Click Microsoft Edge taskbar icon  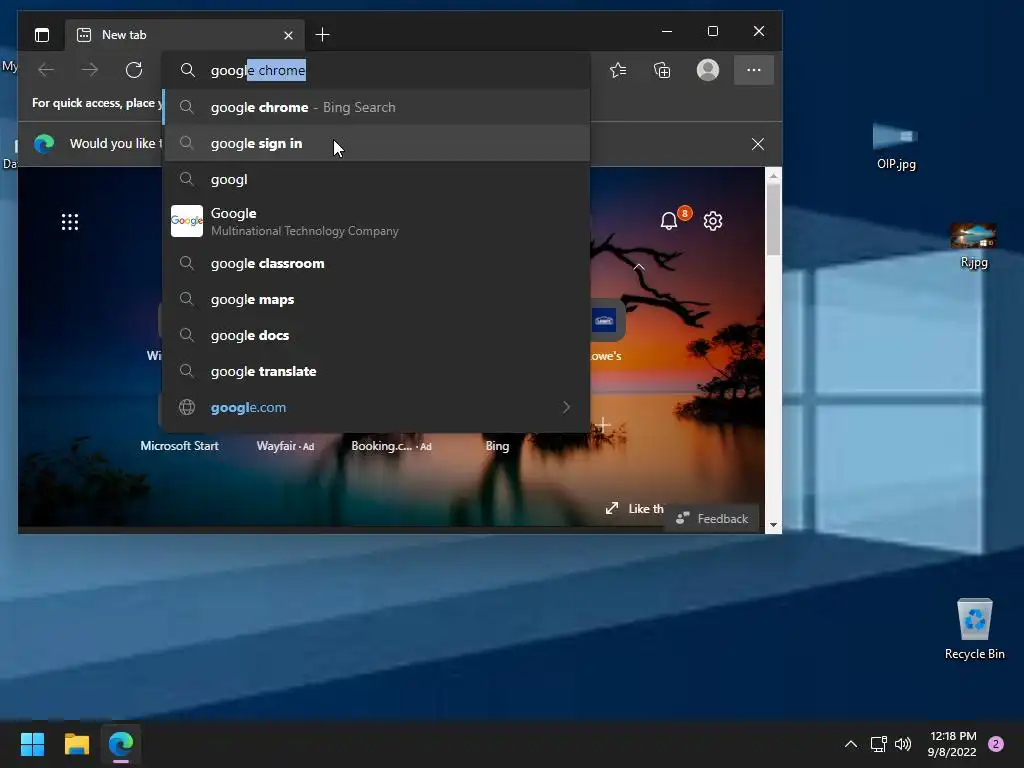click(x=121, y=744)
